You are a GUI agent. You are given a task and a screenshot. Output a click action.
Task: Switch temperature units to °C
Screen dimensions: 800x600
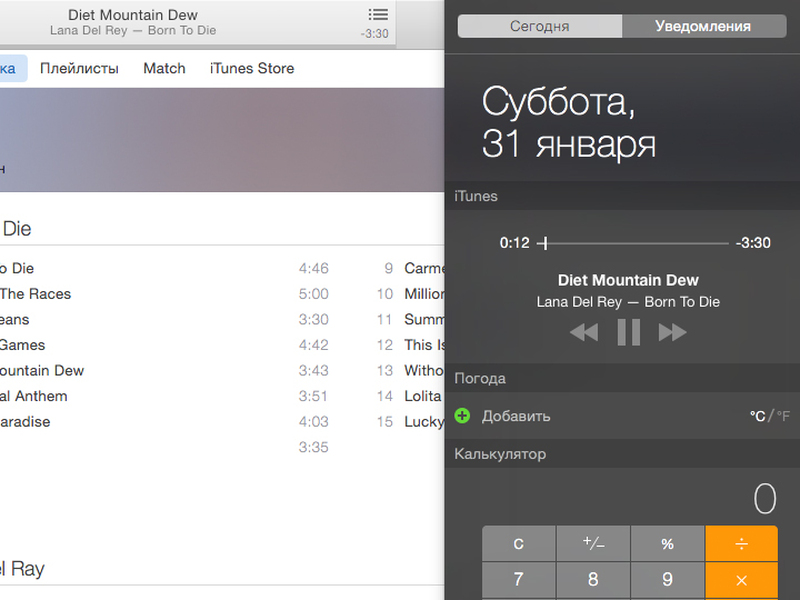click(x=757, y=416)
